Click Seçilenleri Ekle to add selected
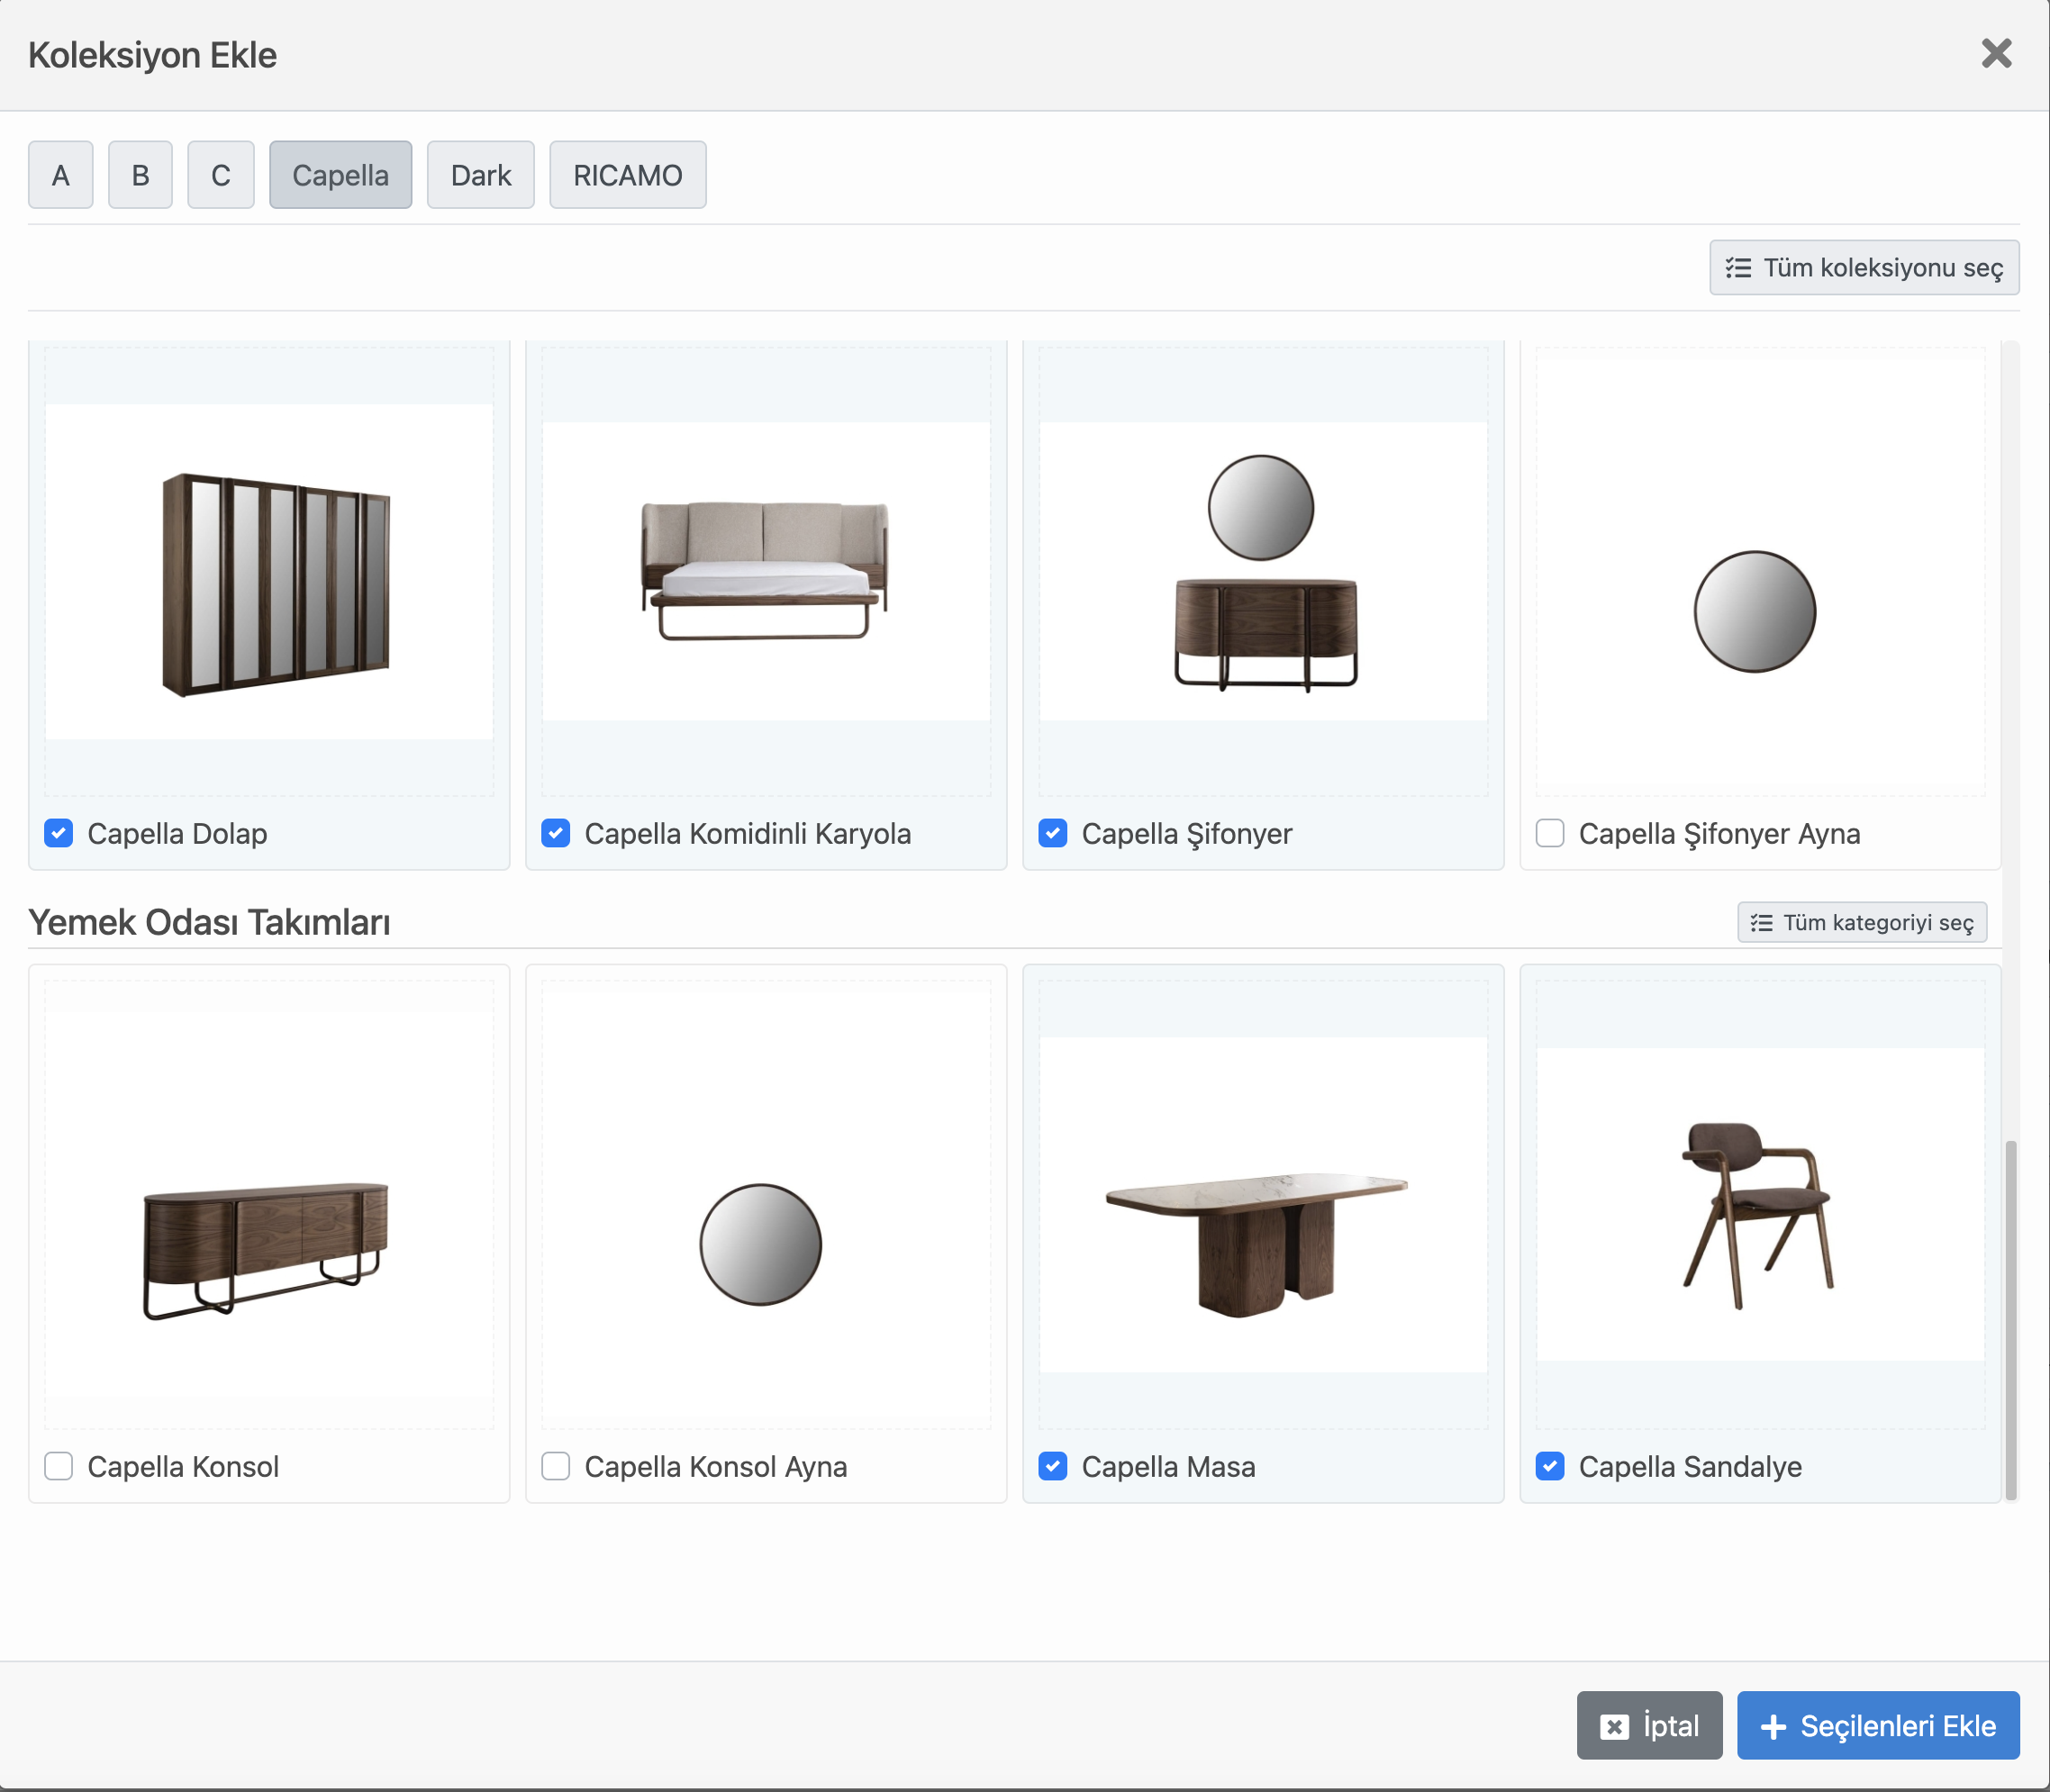 tap(1878, 1725)
